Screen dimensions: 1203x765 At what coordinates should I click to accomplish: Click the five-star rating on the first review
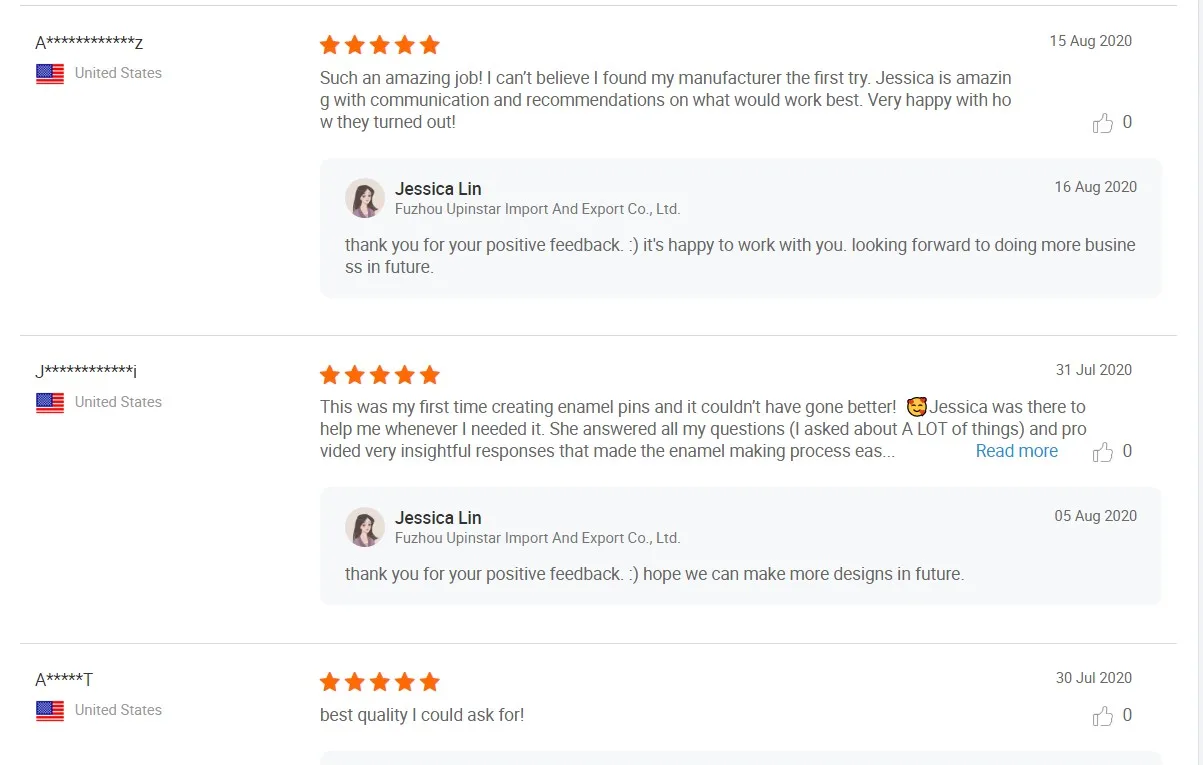pos(379,45)
